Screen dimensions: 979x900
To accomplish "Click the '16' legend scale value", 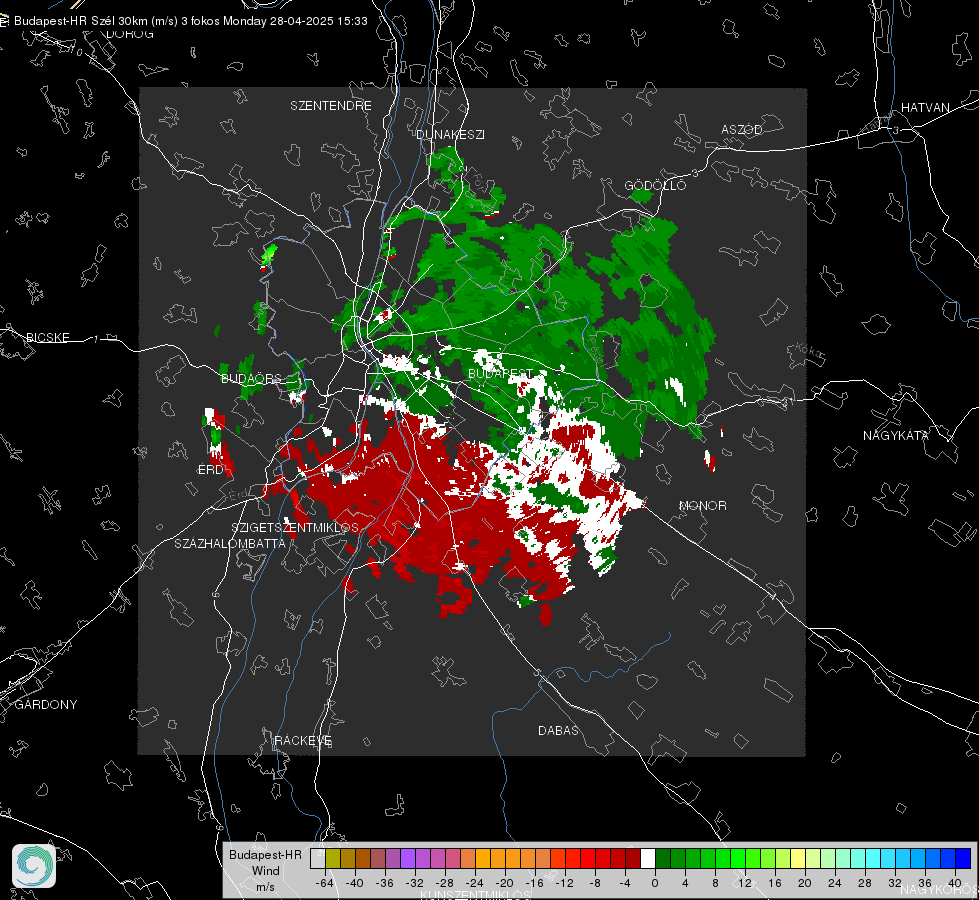I will click(x=775, y=883).
